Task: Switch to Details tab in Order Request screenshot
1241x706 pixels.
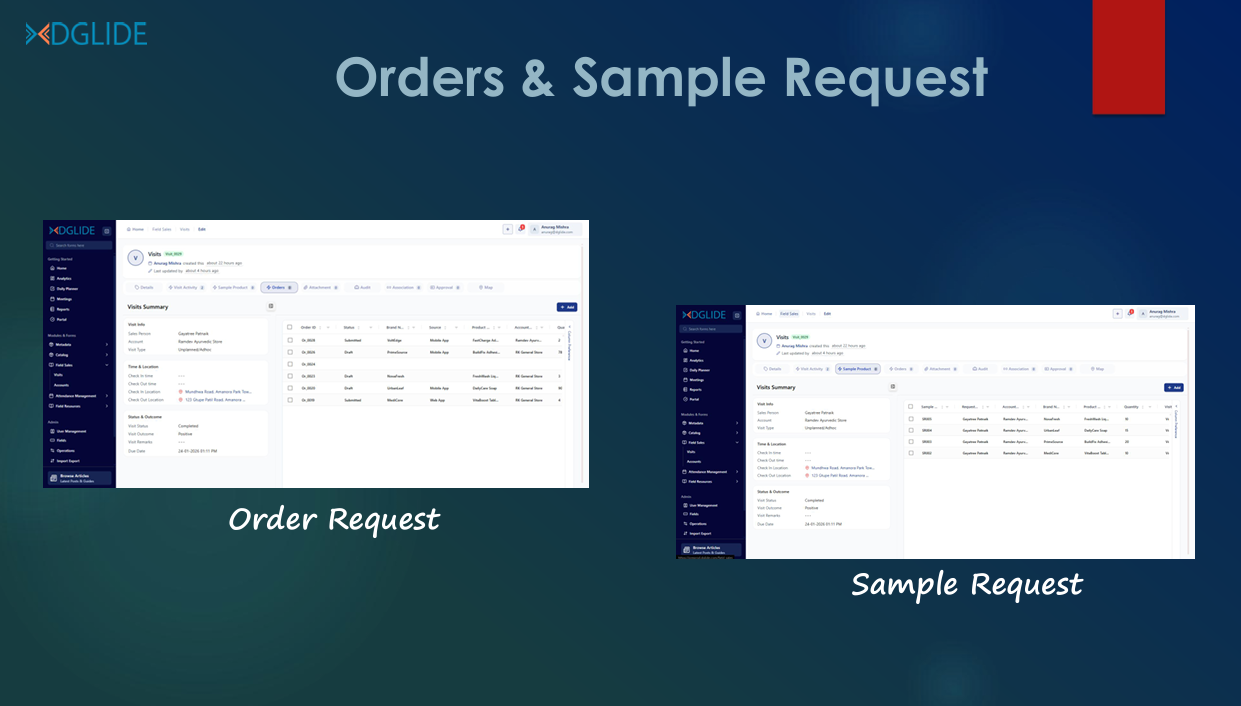Action: coord(144,288)
